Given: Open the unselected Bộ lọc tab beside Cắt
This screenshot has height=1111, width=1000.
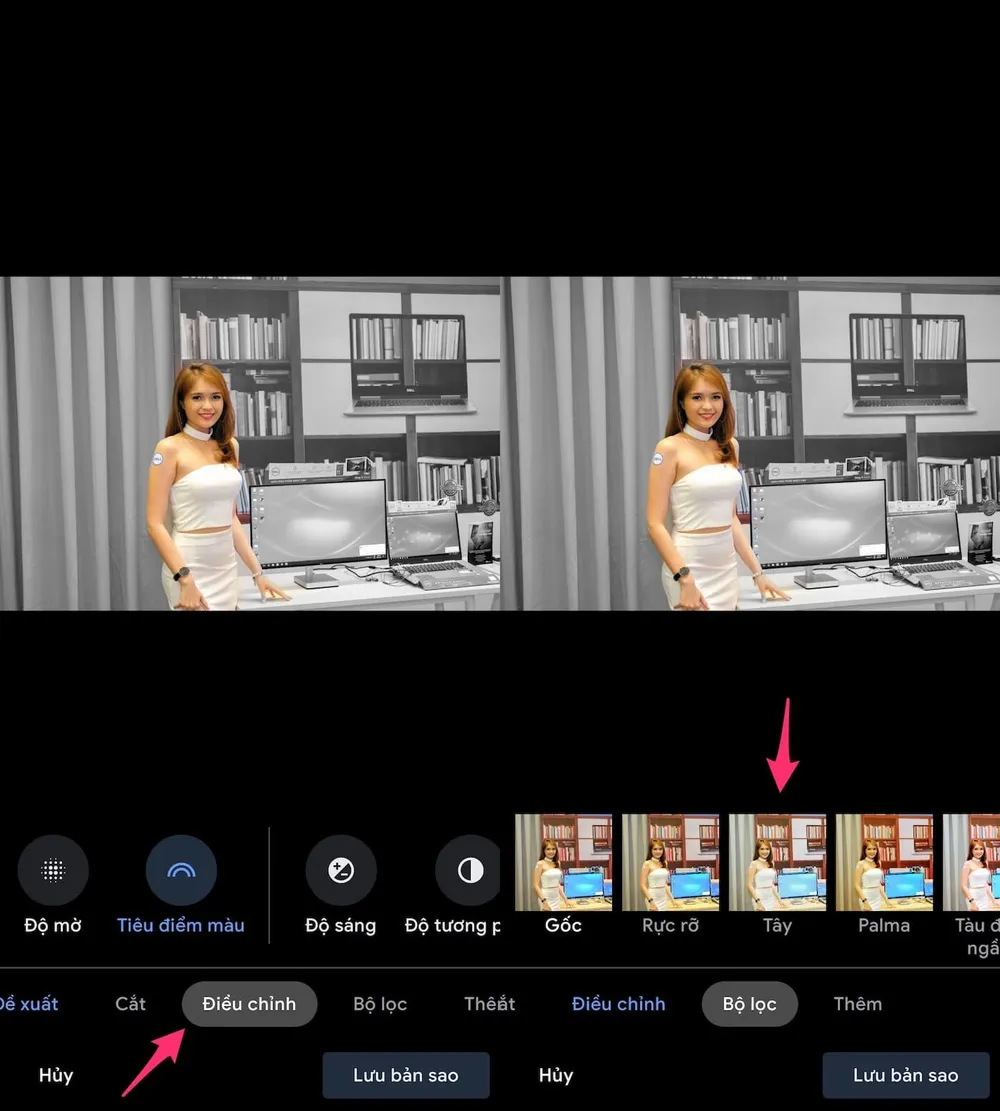Looking at the screenshot, I should tap(380, 1004).
